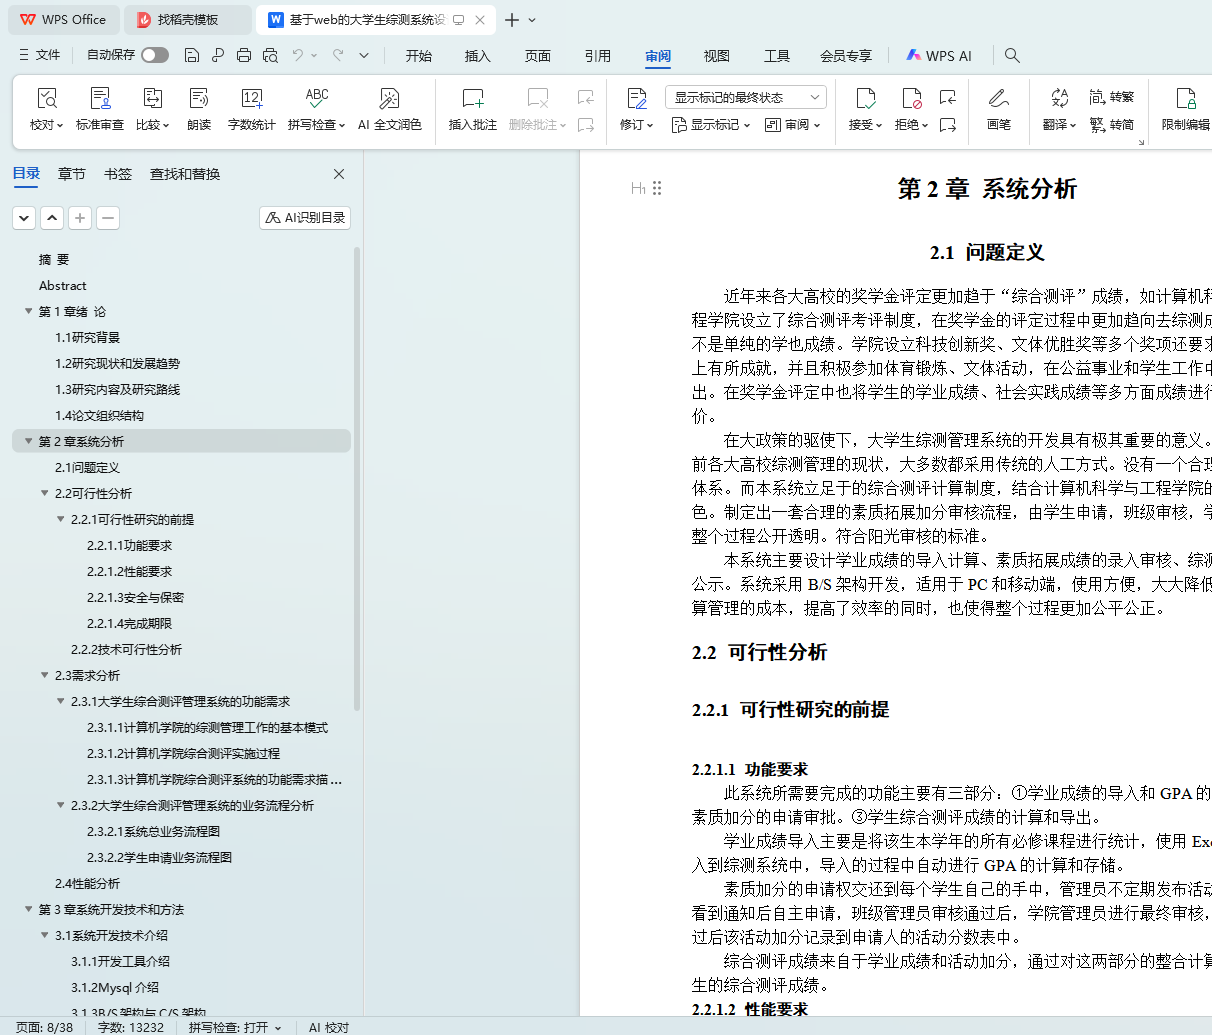Viewport: 1212px width, 1035px height.
Task: Click the 限制编辑 restrict editing icon
Action: pyautogui.click(x=1185, y=99)
